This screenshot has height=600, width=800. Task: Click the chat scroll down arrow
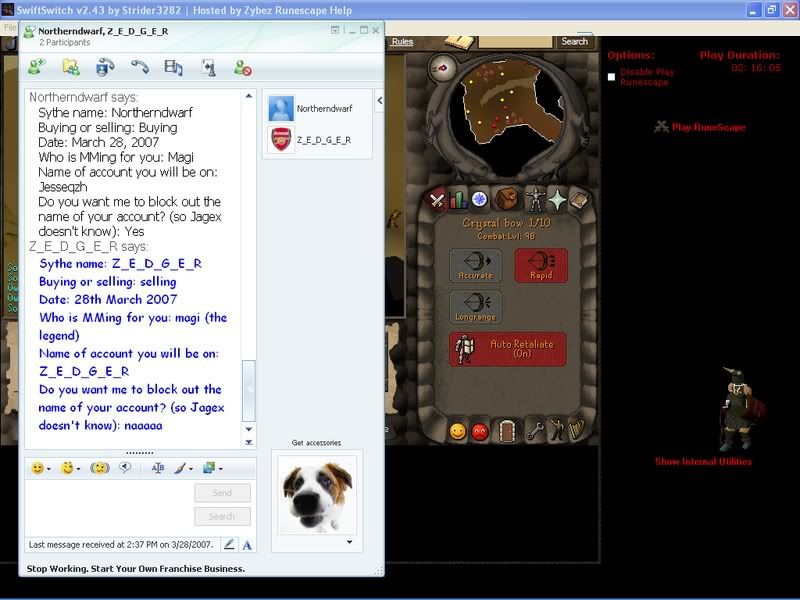tap(248, 429)
